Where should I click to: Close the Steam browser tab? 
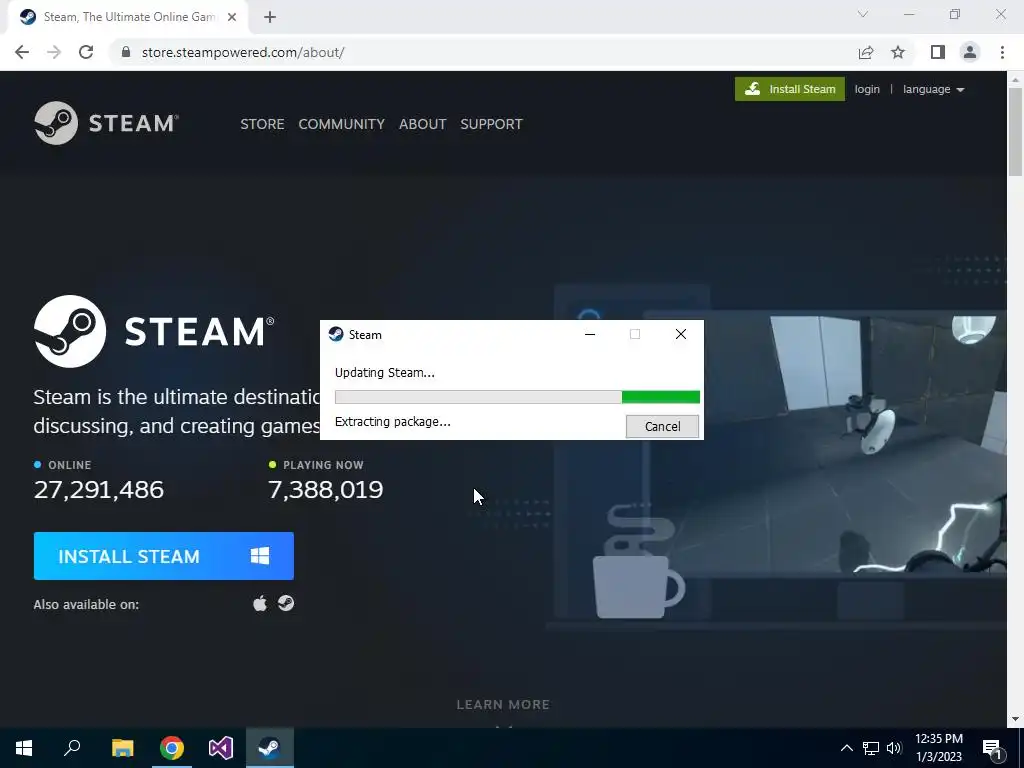pyautogui.click(x=232, y=17)
